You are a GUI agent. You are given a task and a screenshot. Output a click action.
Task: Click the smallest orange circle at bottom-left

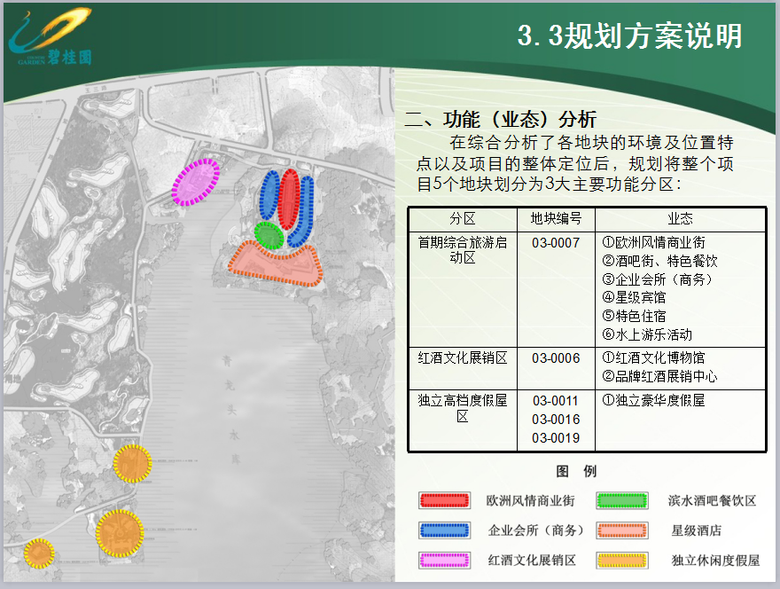[38, 552]
